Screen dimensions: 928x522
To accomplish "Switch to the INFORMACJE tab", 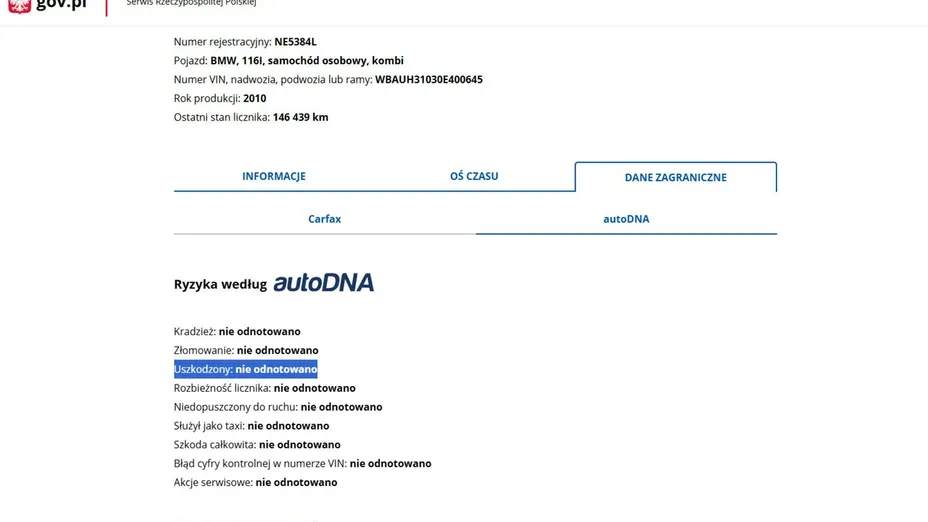I will (273, 176).
